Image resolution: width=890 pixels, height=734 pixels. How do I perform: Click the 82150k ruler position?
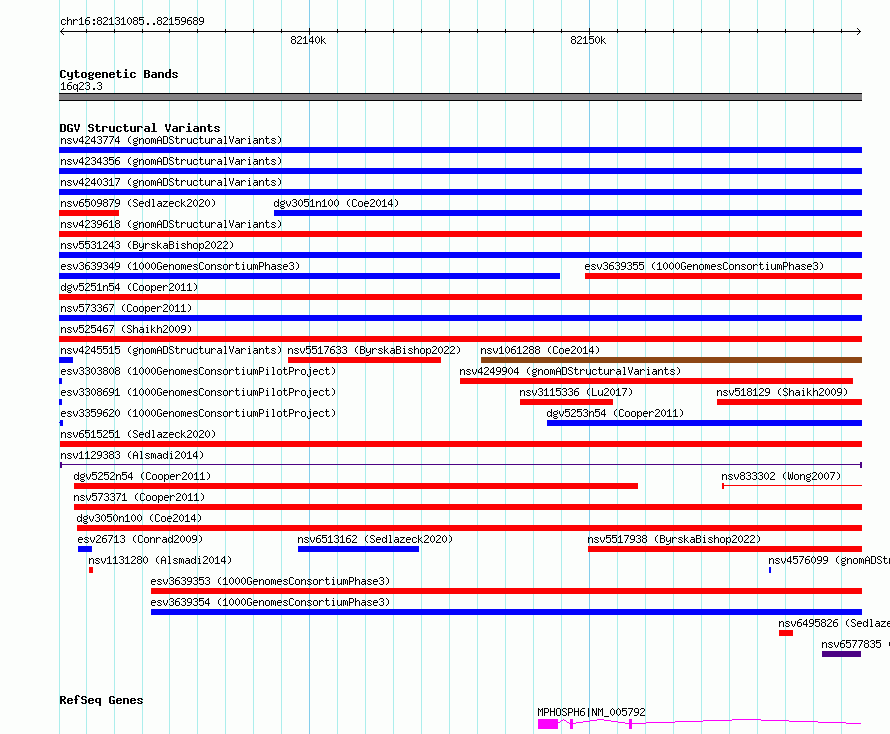click(x=588, y=40)
